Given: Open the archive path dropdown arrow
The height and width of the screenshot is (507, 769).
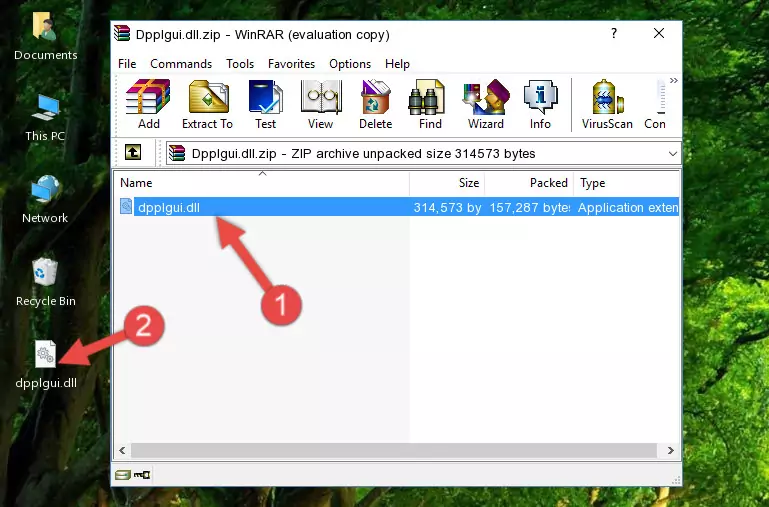Looking at the screenshot, I should pyautogui.click(x=673, y=154).
